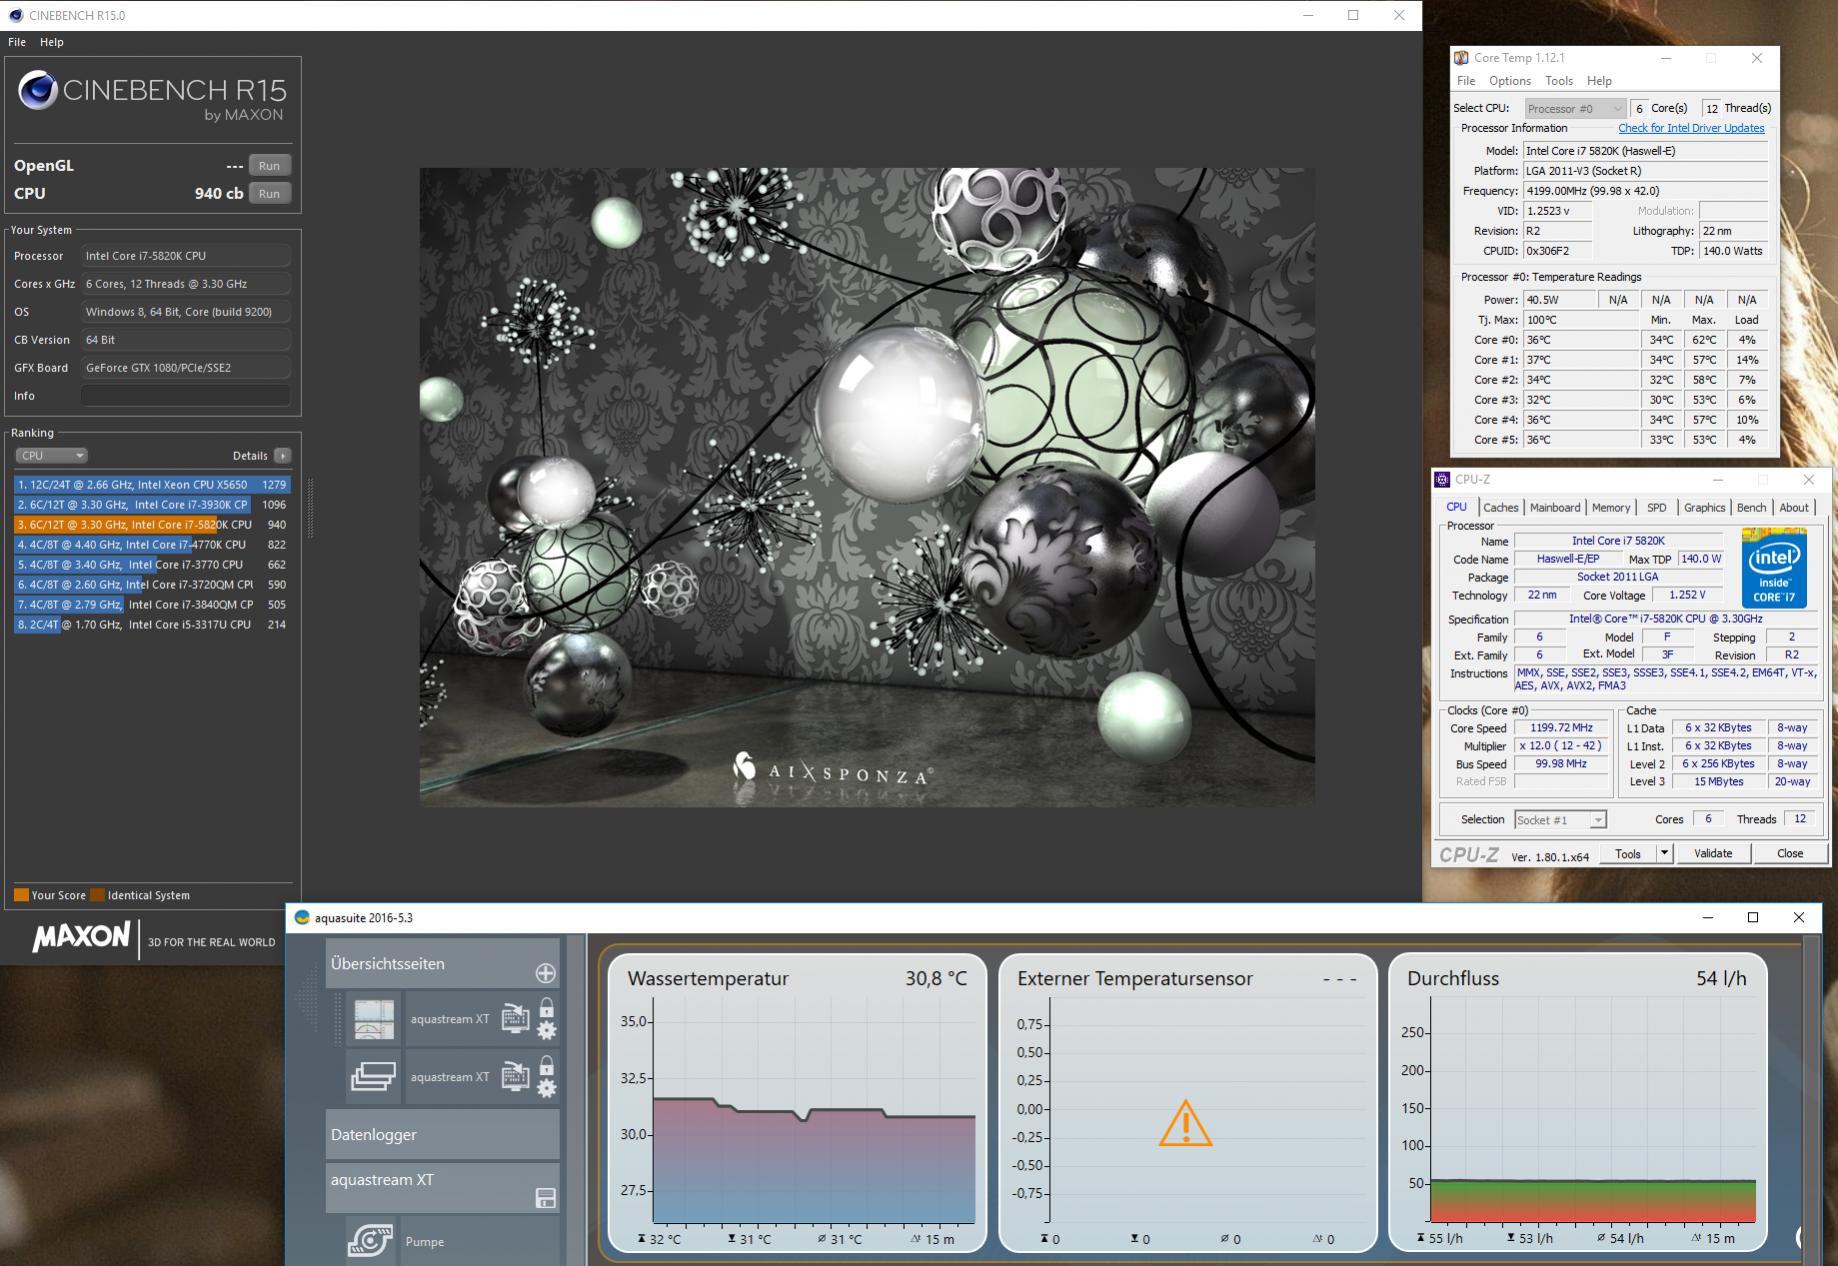Add a new overview page in aquasuite

545,973
